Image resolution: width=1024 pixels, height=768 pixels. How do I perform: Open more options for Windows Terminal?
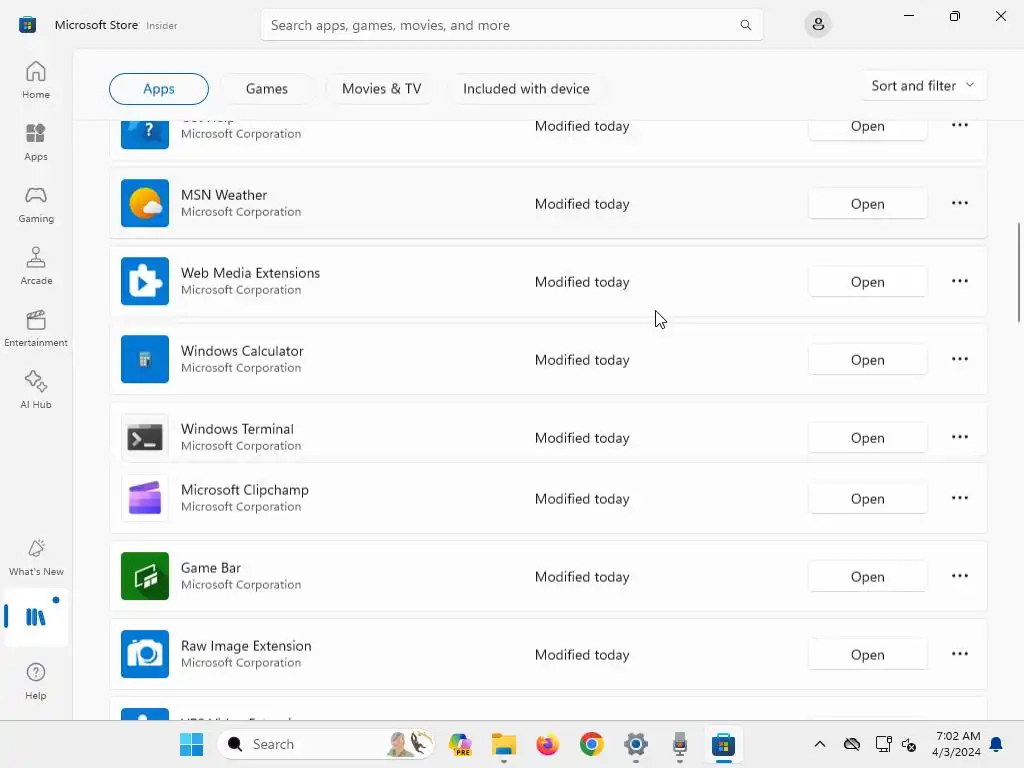coord(959,437)
